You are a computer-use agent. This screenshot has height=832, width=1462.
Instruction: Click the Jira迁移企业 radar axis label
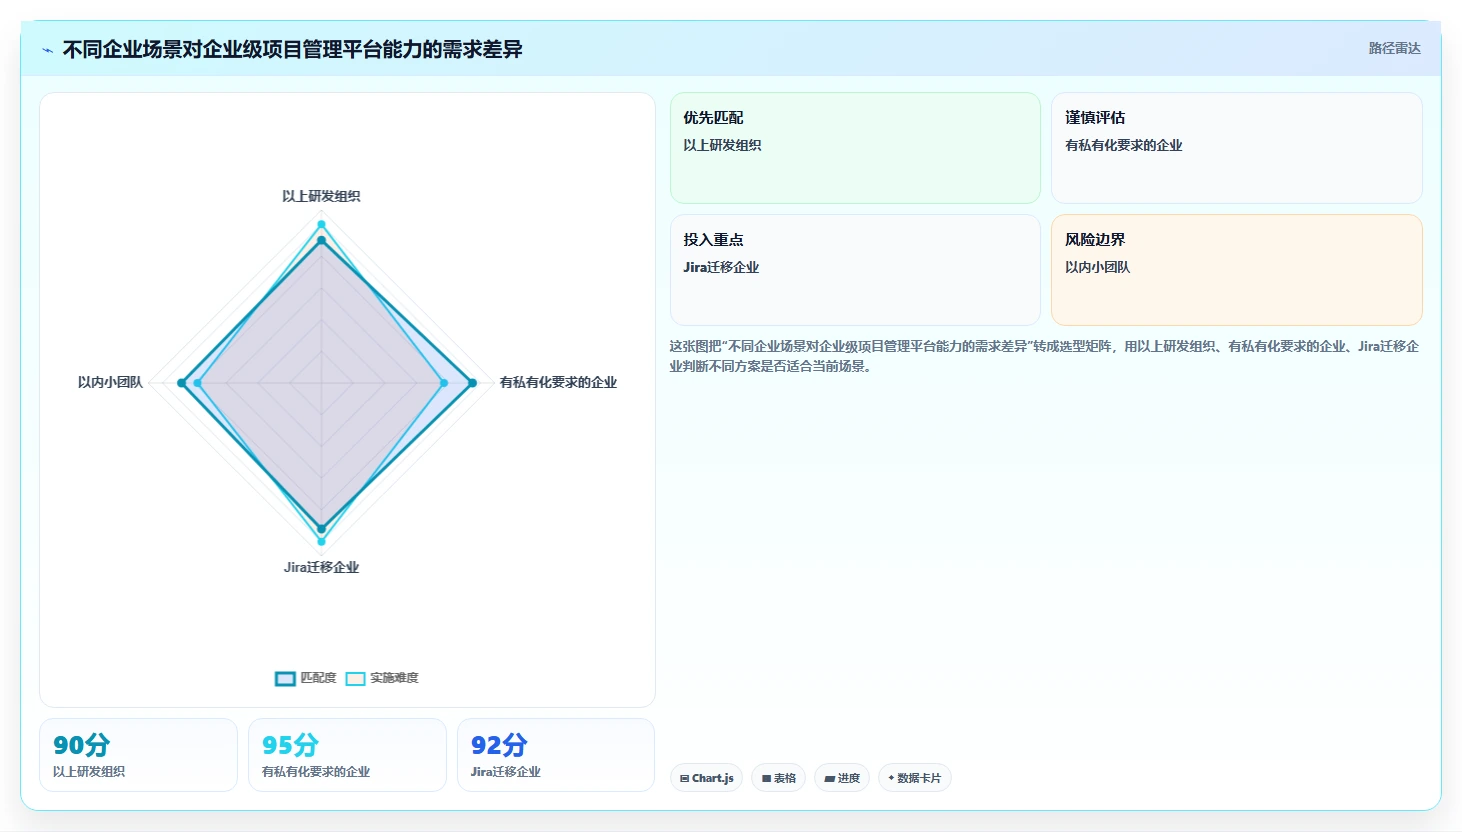pyautogui.click(x=321, y=567)
